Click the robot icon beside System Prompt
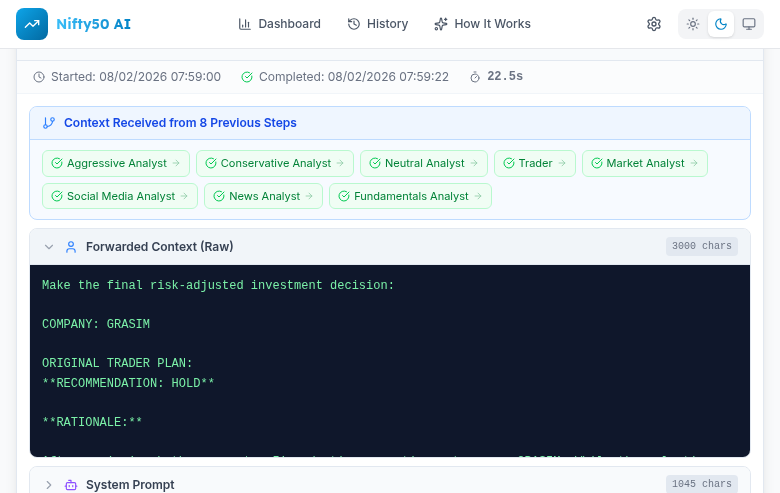This screenshot has width=780, height=493. pyautogui.click(x=71, y=484)
